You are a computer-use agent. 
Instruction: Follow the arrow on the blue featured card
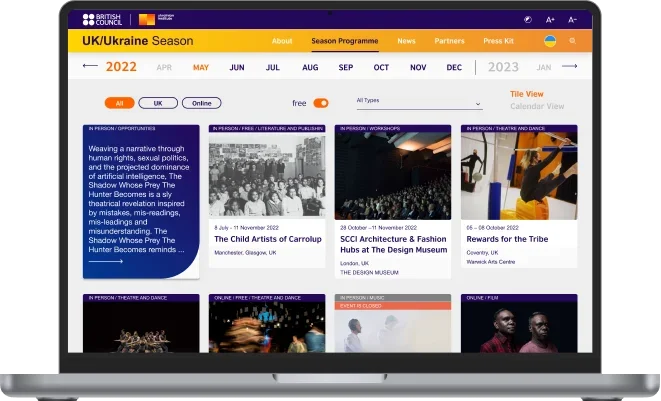click(106, 261)
